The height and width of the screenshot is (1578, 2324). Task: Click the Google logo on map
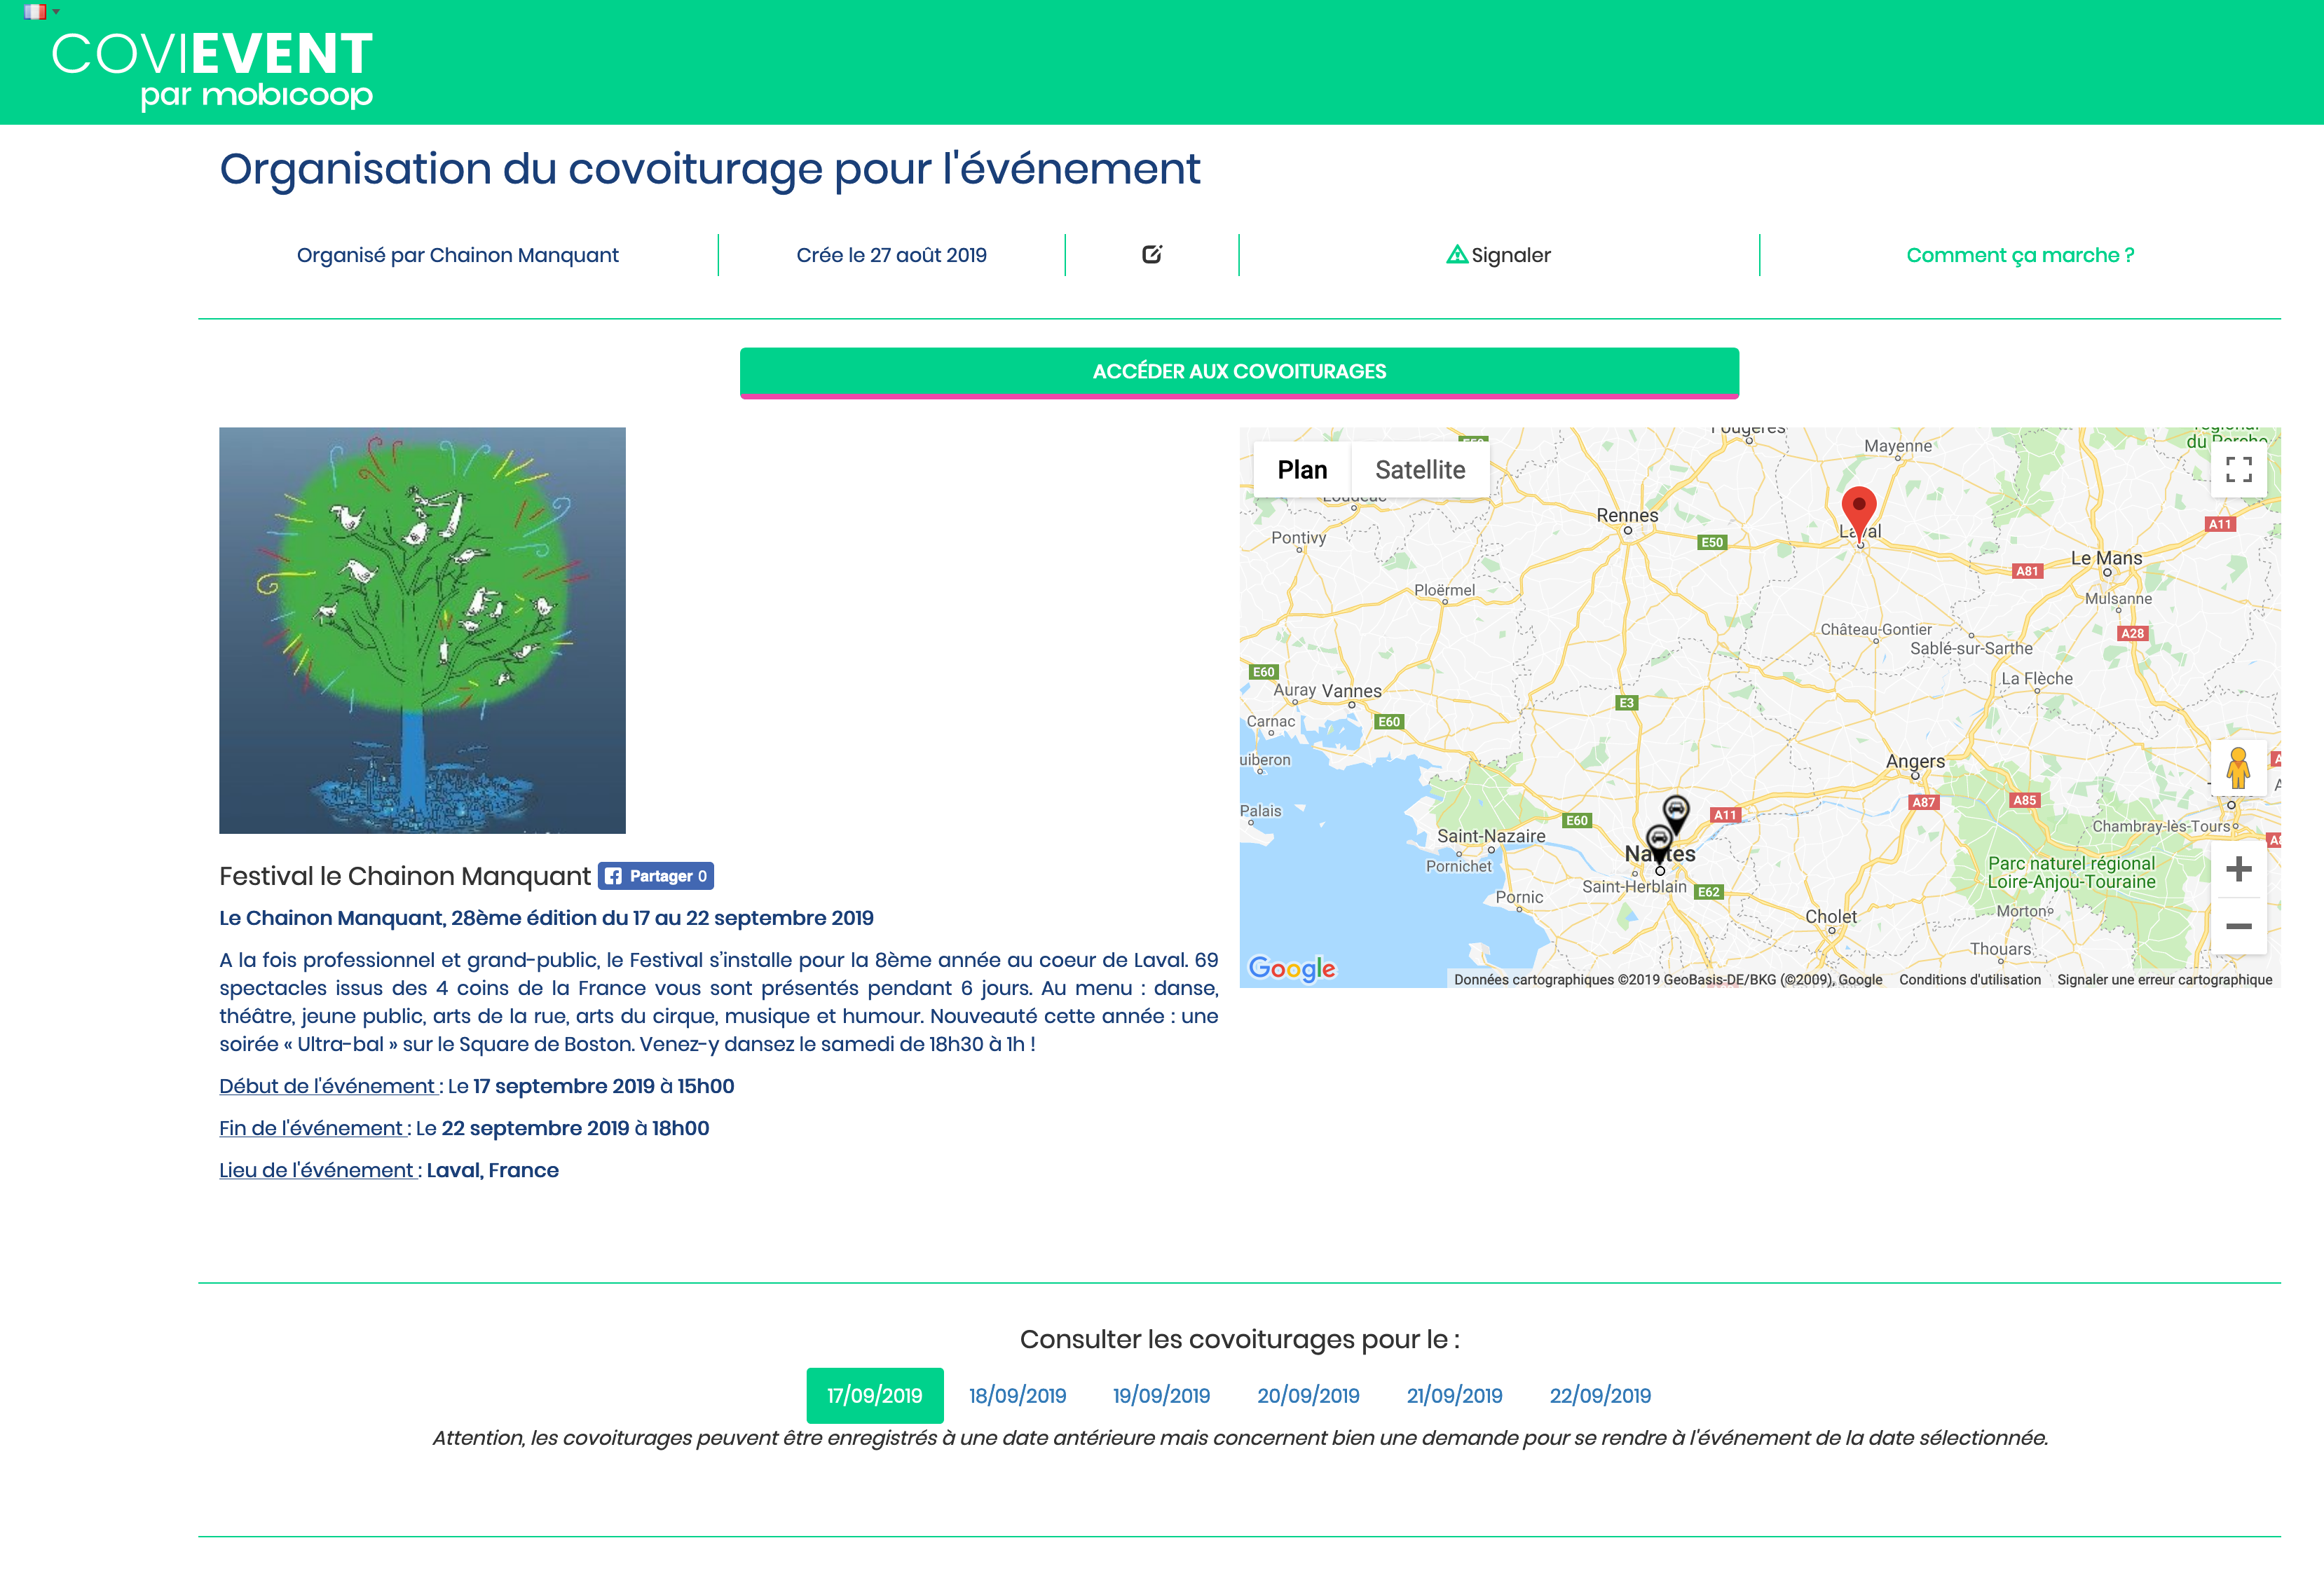1292,968
